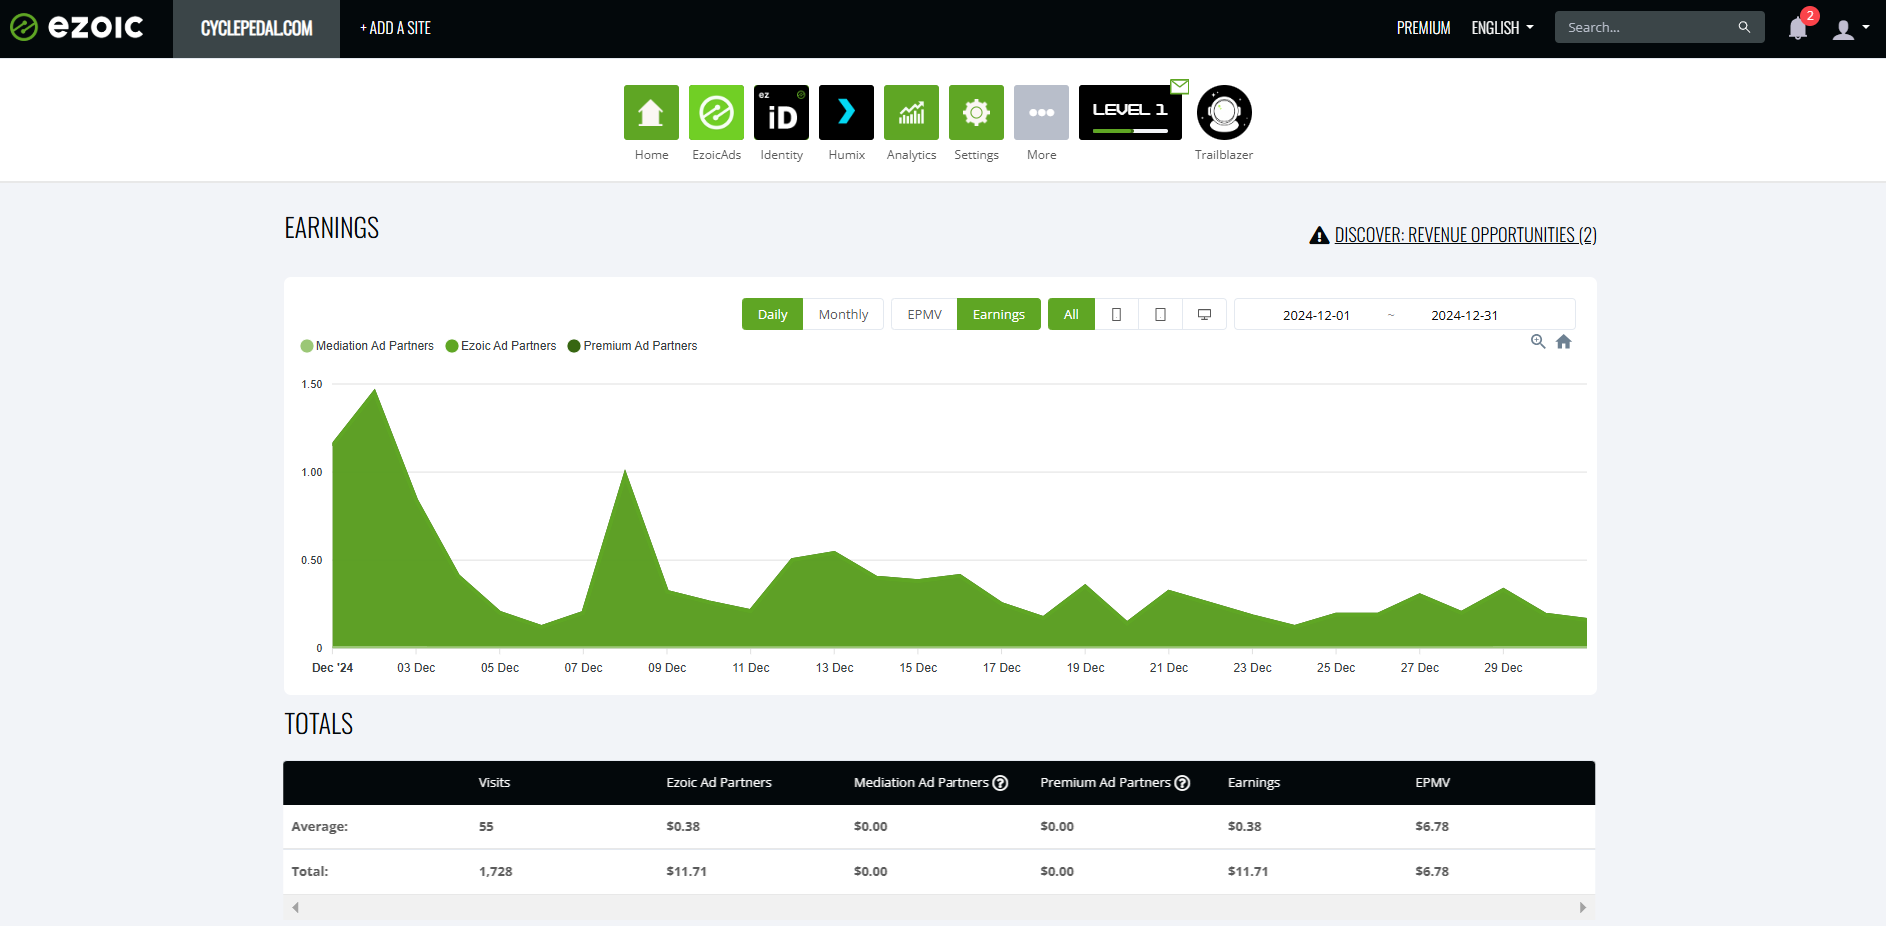The image size is (1886, 926).
Task: Open Mediation Ad Partners help icon
Action: pos(1000,783)
